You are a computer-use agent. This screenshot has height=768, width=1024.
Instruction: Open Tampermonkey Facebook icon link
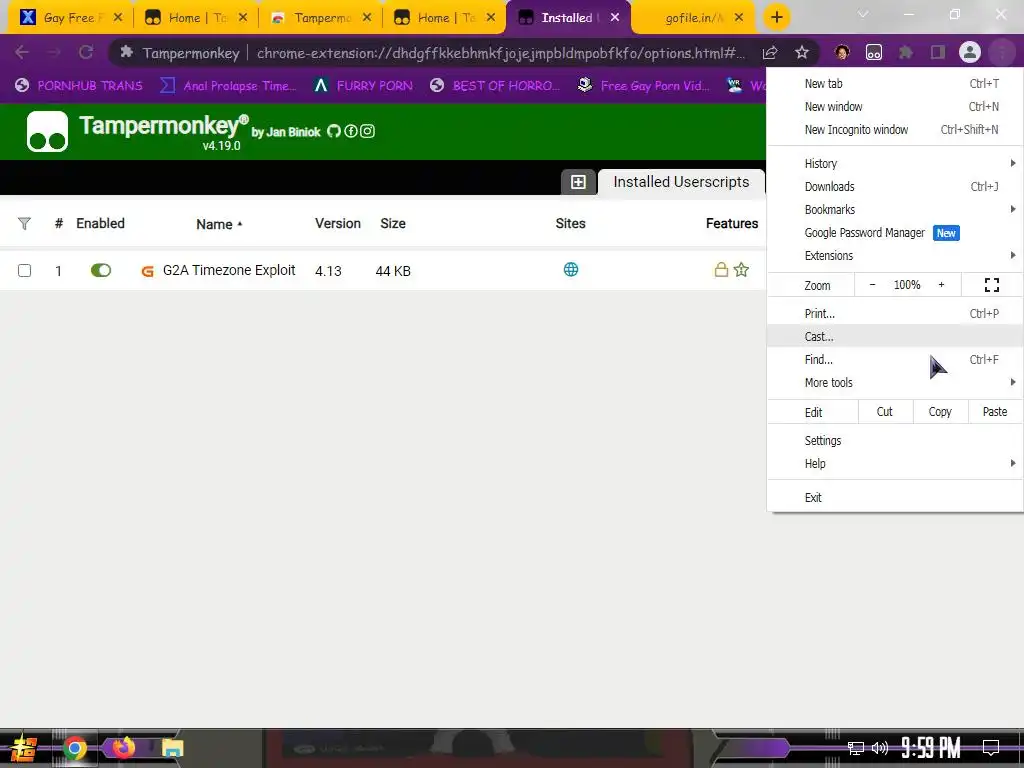(x=351, y=131)
